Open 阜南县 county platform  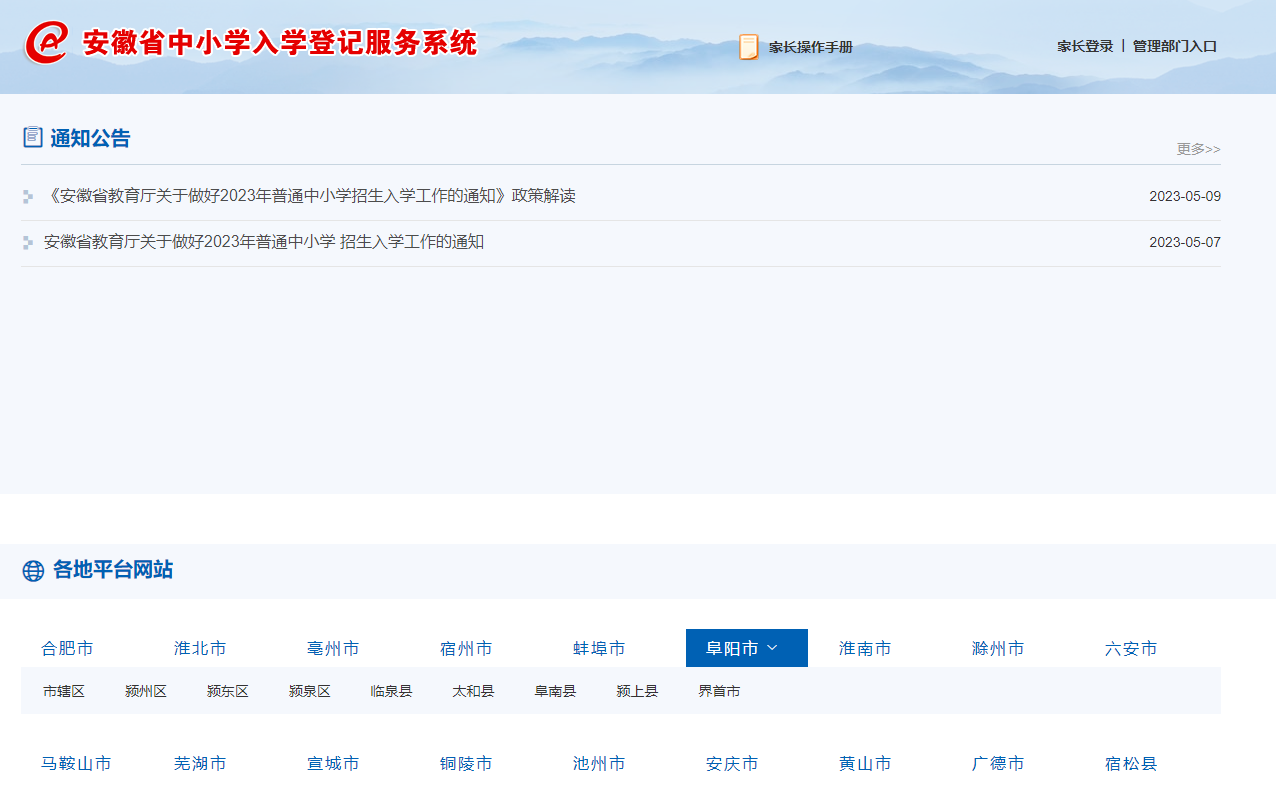point(555,691)
